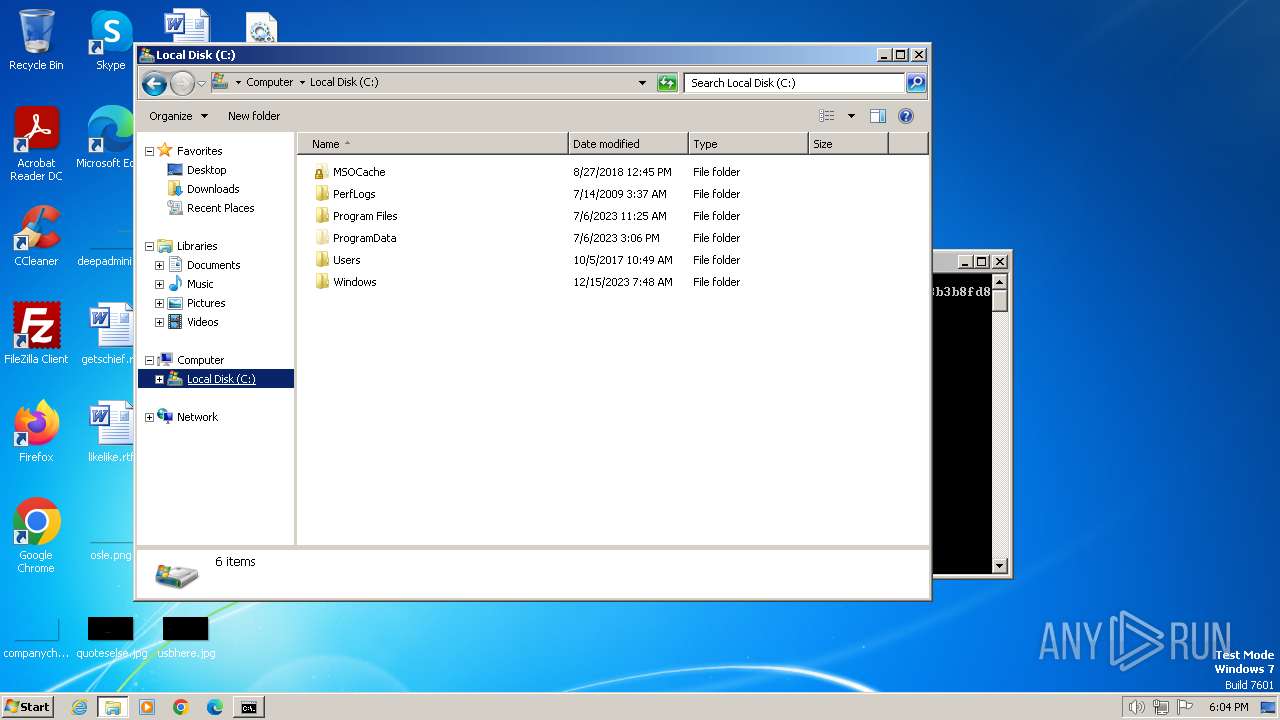Open the Recycle Bin desktop icon
Viewport: 1280px width, 720px height.
[36, 40]
